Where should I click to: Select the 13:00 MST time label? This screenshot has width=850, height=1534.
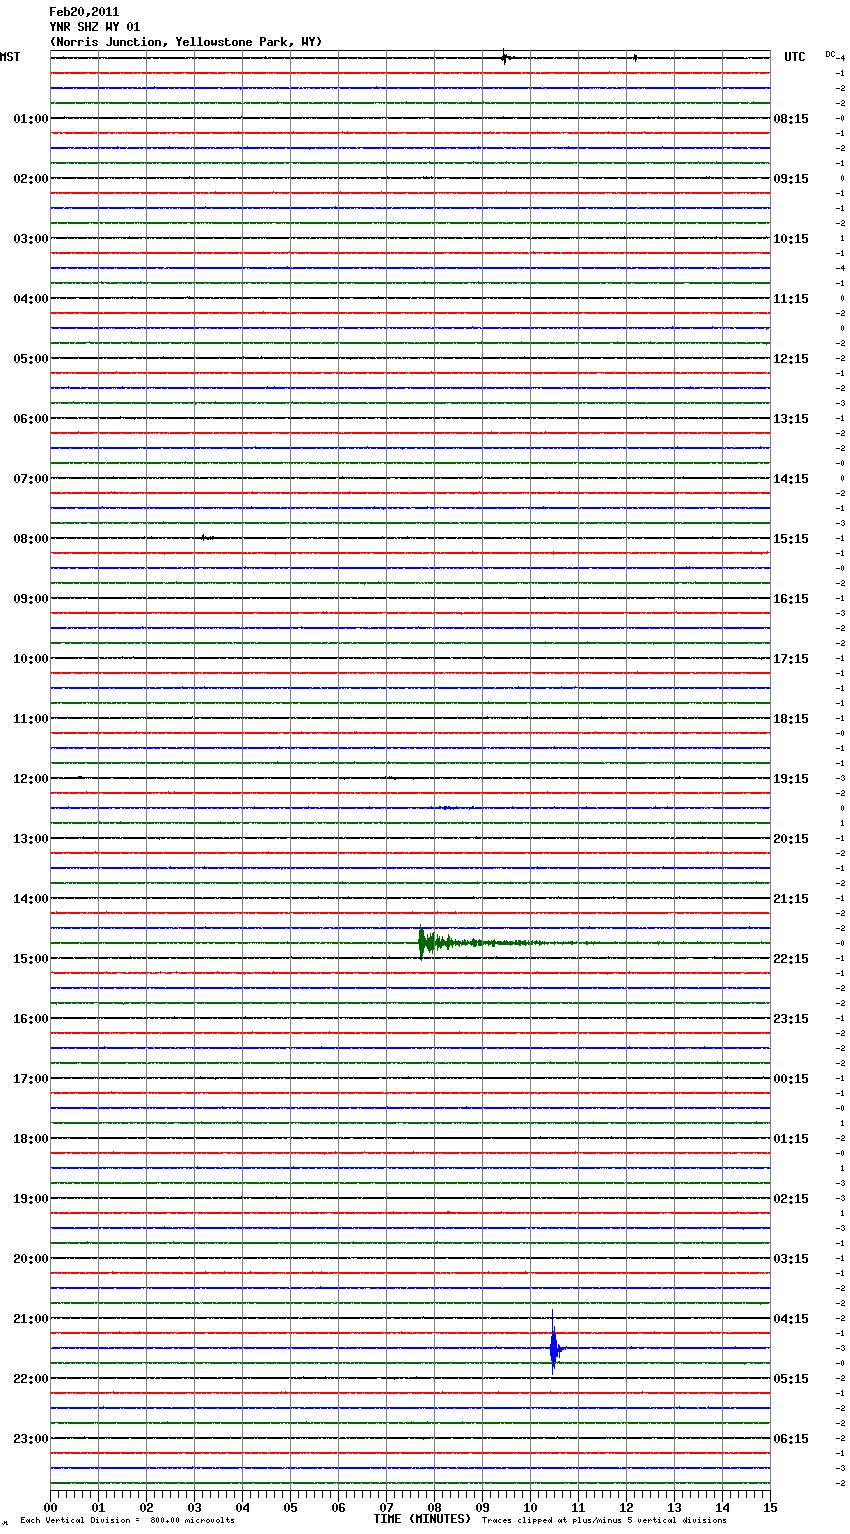point(31,839)
